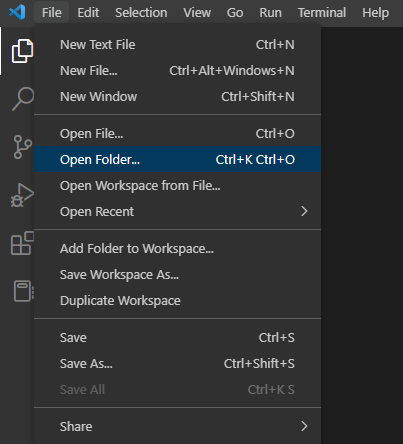Screen dimensions: 403x444
Task: Open the Selection menu
Action: (x=141, y=13)
